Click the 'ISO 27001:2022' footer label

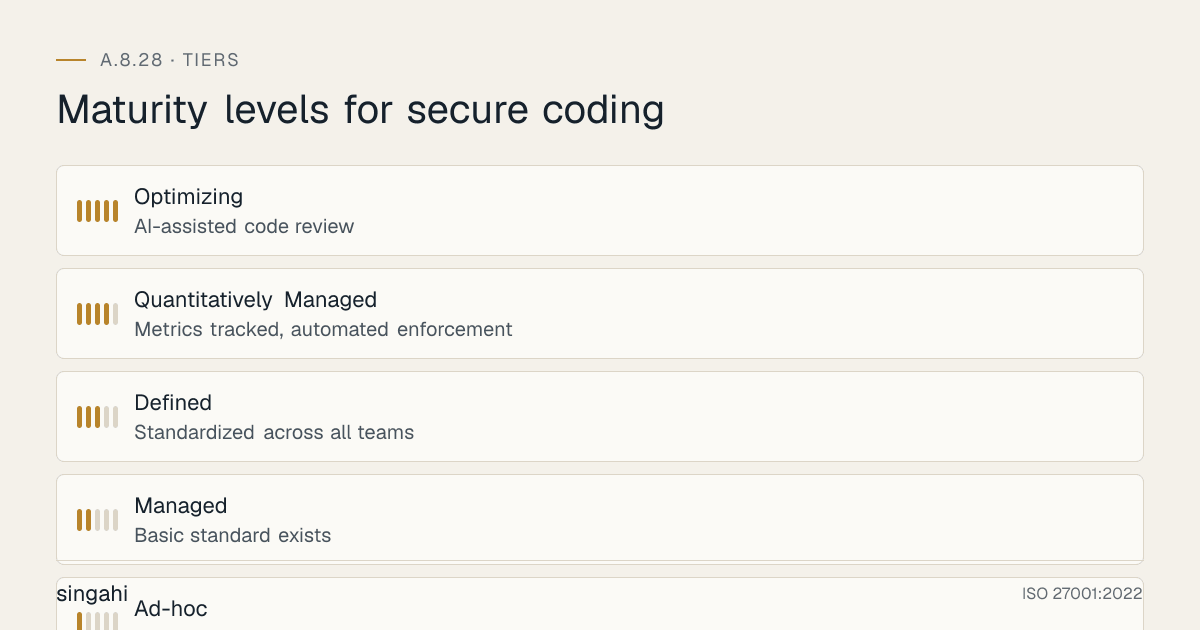pyautogui.click(x=1082, y=594)
